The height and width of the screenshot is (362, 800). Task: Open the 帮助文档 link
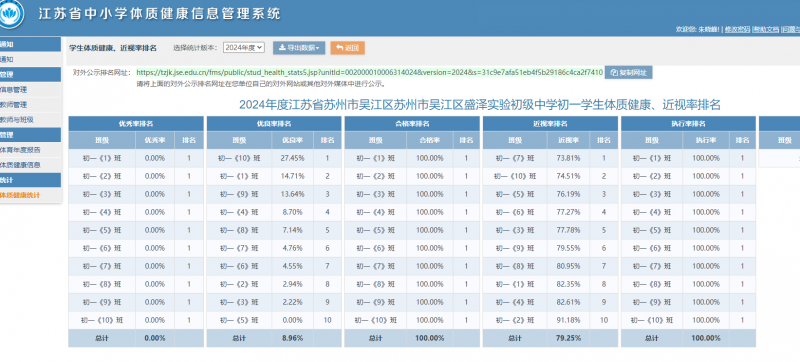click(766, 30)
